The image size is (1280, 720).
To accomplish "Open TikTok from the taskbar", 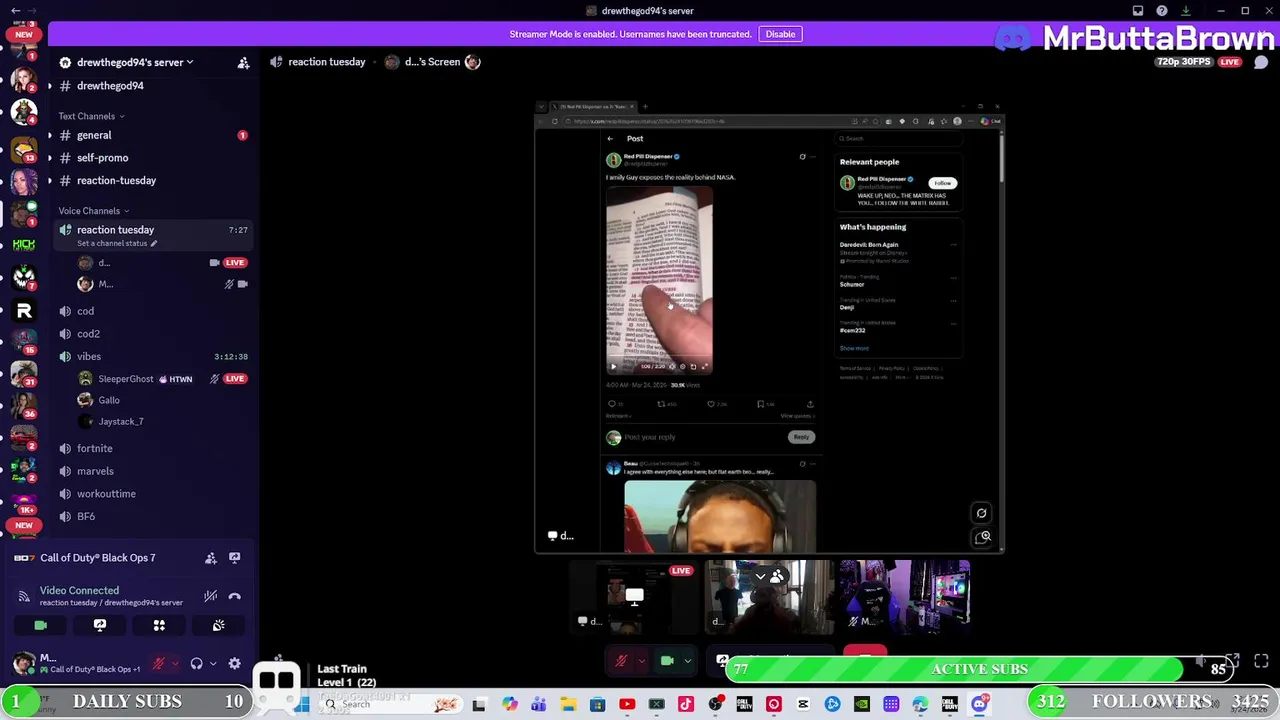I will coord(686,705).
